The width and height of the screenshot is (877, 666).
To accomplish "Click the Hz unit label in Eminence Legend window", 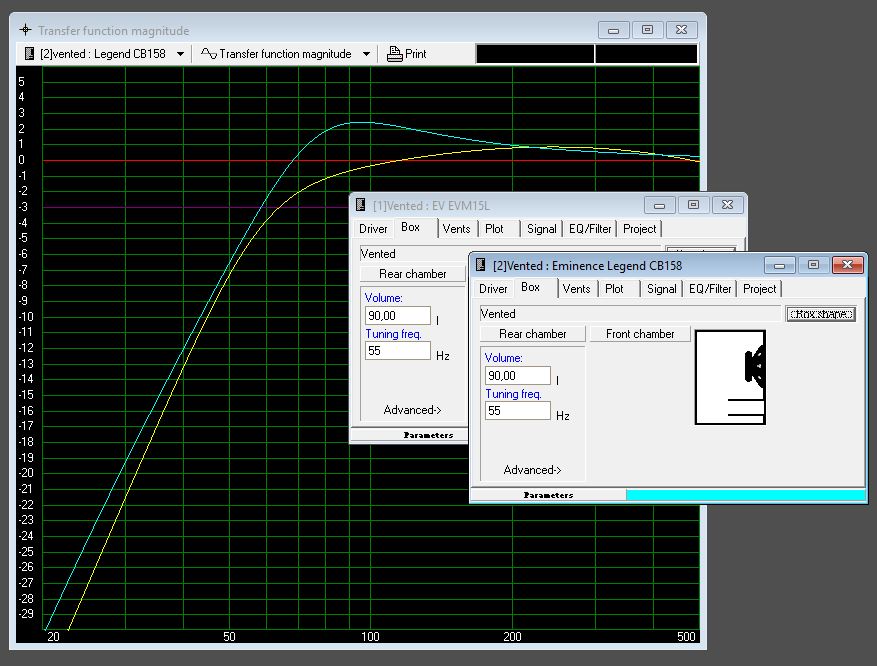I will click(x=563, y=415).
